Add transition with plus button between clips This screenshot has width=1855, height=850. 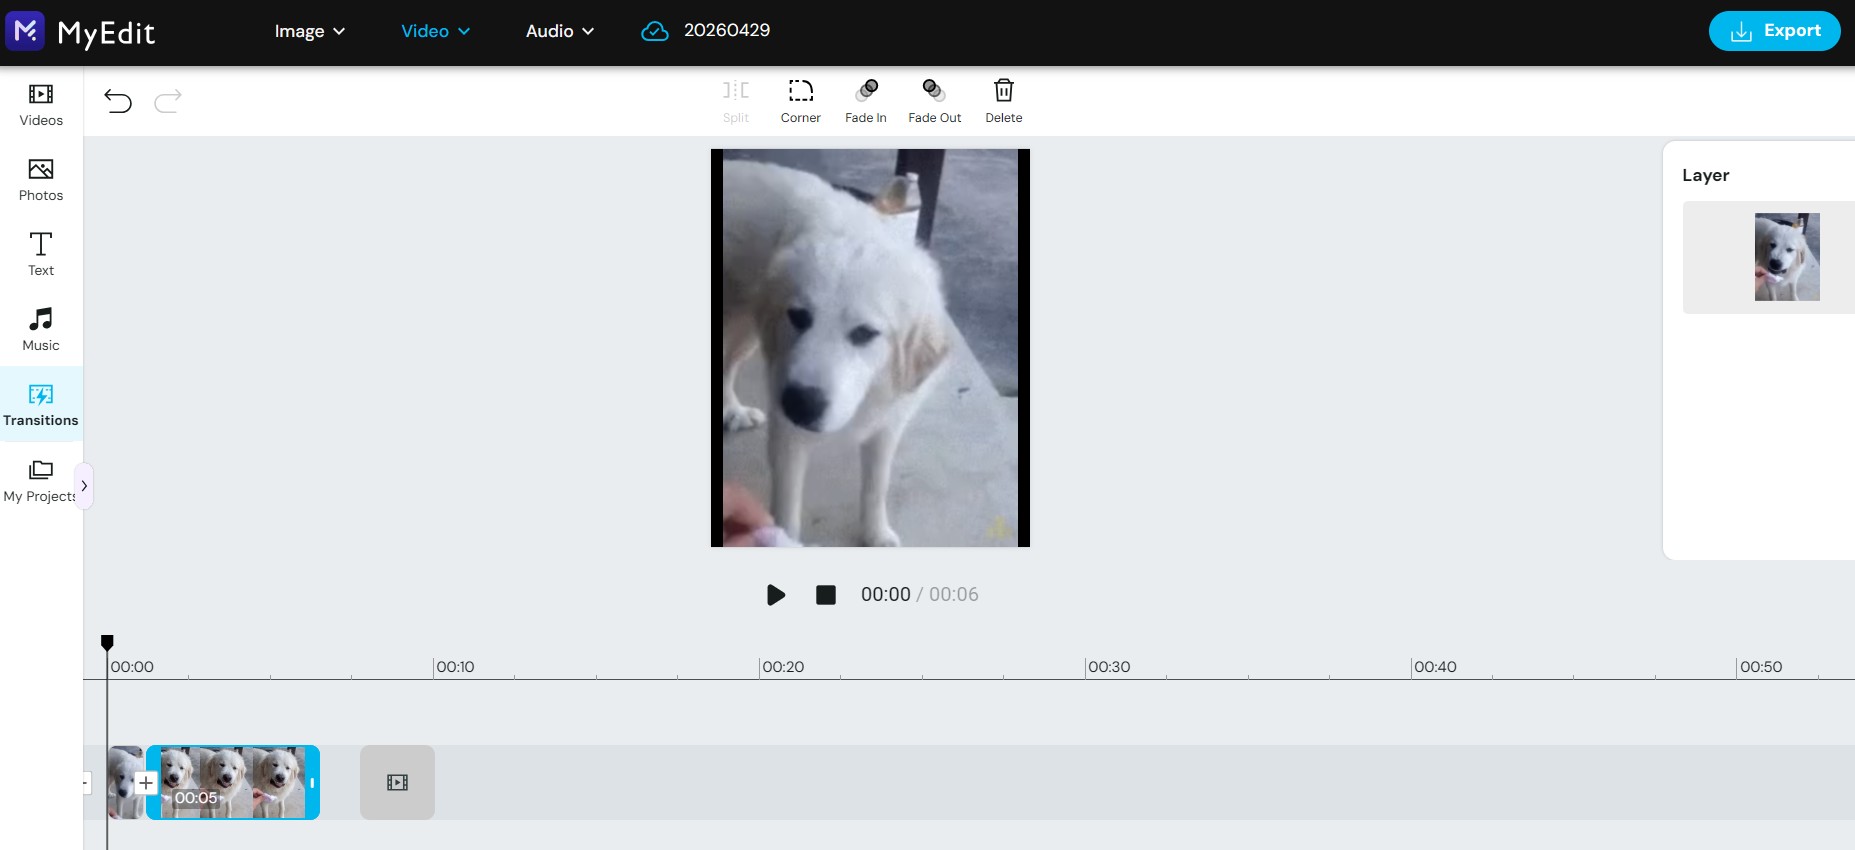point(146,783)
